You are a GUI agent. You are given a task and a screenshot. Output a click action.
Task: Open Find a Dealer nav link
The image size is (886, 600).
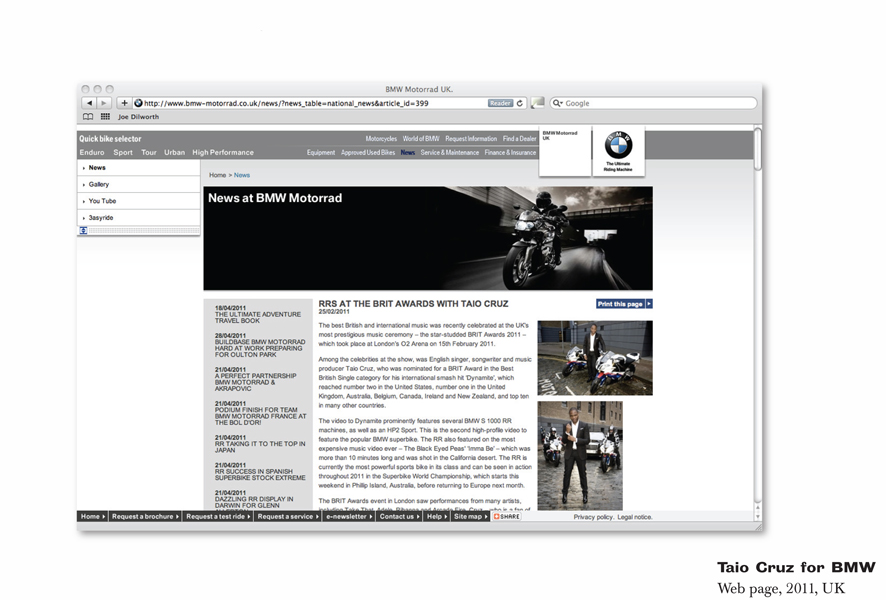520,138
